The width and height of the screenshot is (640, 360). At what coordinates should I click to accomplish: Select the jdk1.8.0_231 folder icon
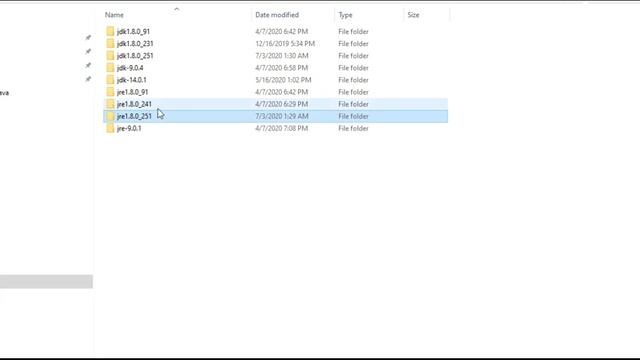(110, 44)
